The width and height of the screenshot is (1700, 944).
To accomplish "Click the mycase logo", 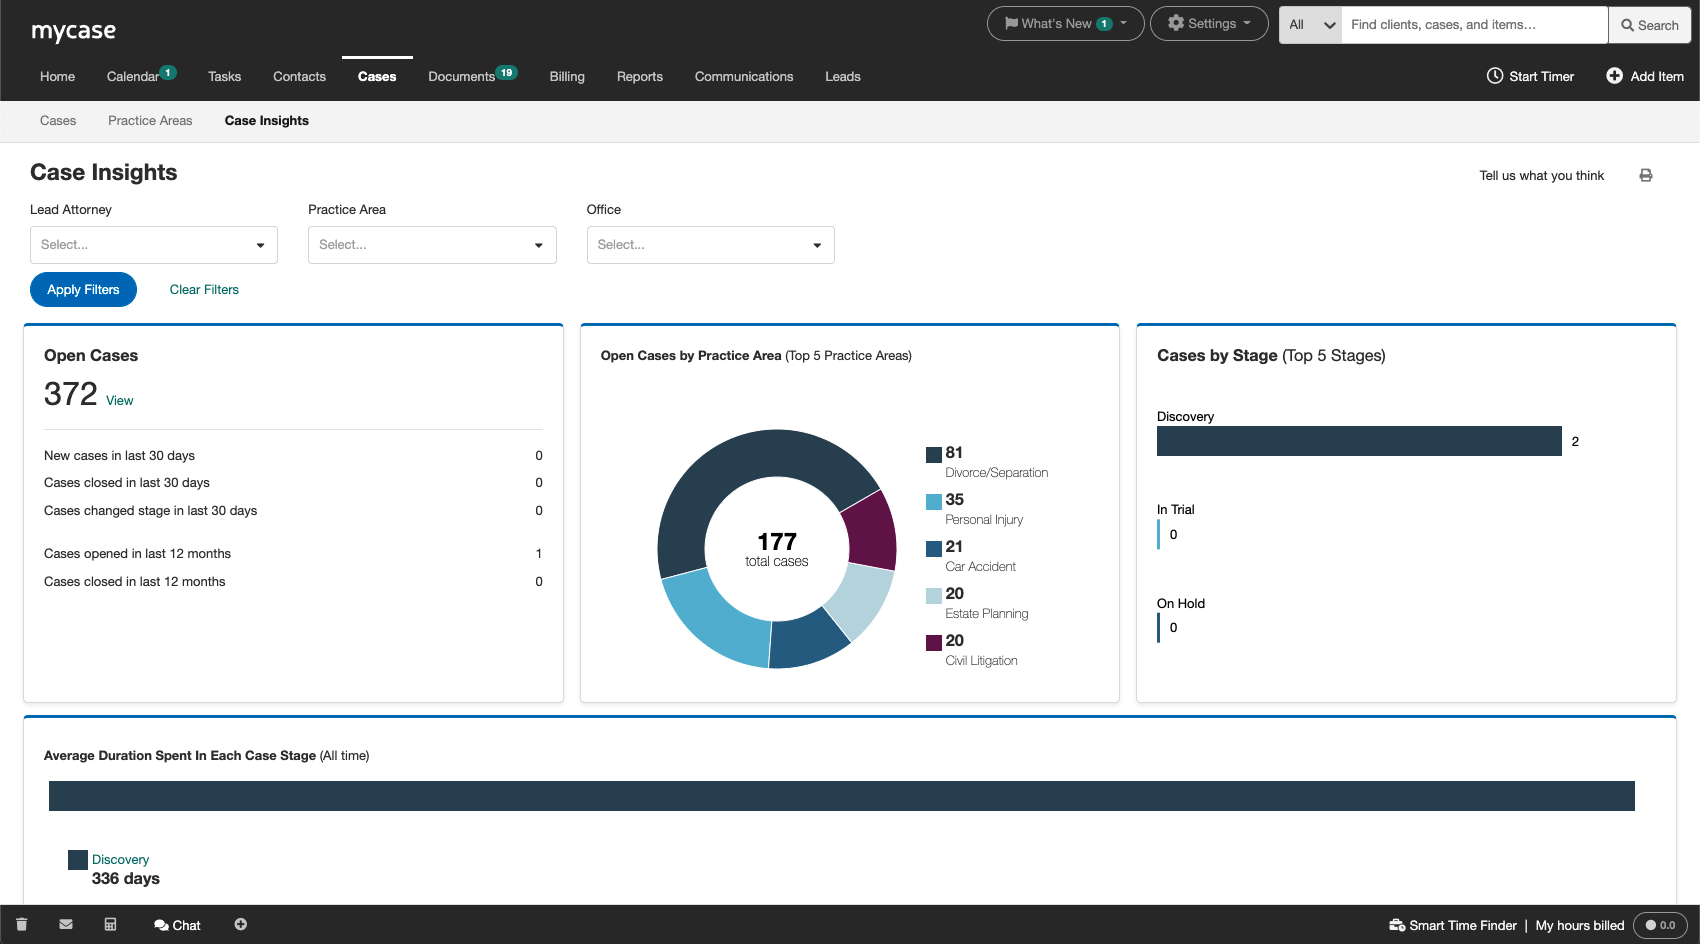I will coord(73,31).
